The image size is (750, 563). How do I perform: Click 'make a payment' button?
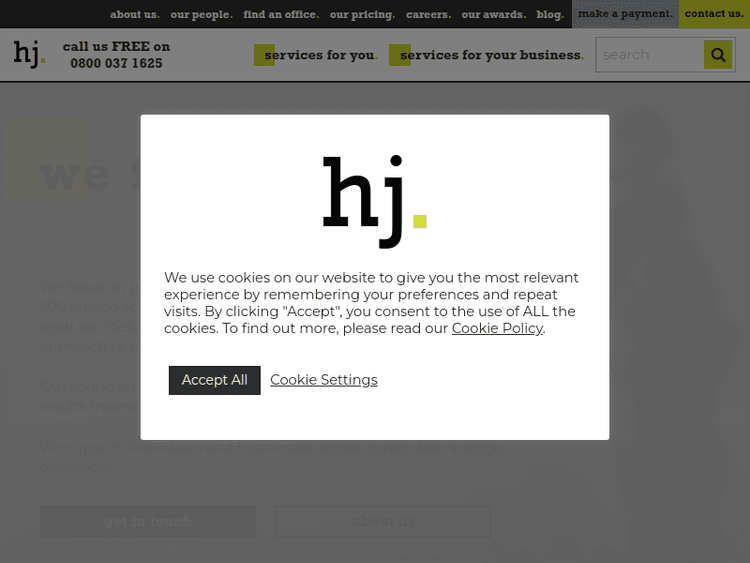(x=625, y=14)
